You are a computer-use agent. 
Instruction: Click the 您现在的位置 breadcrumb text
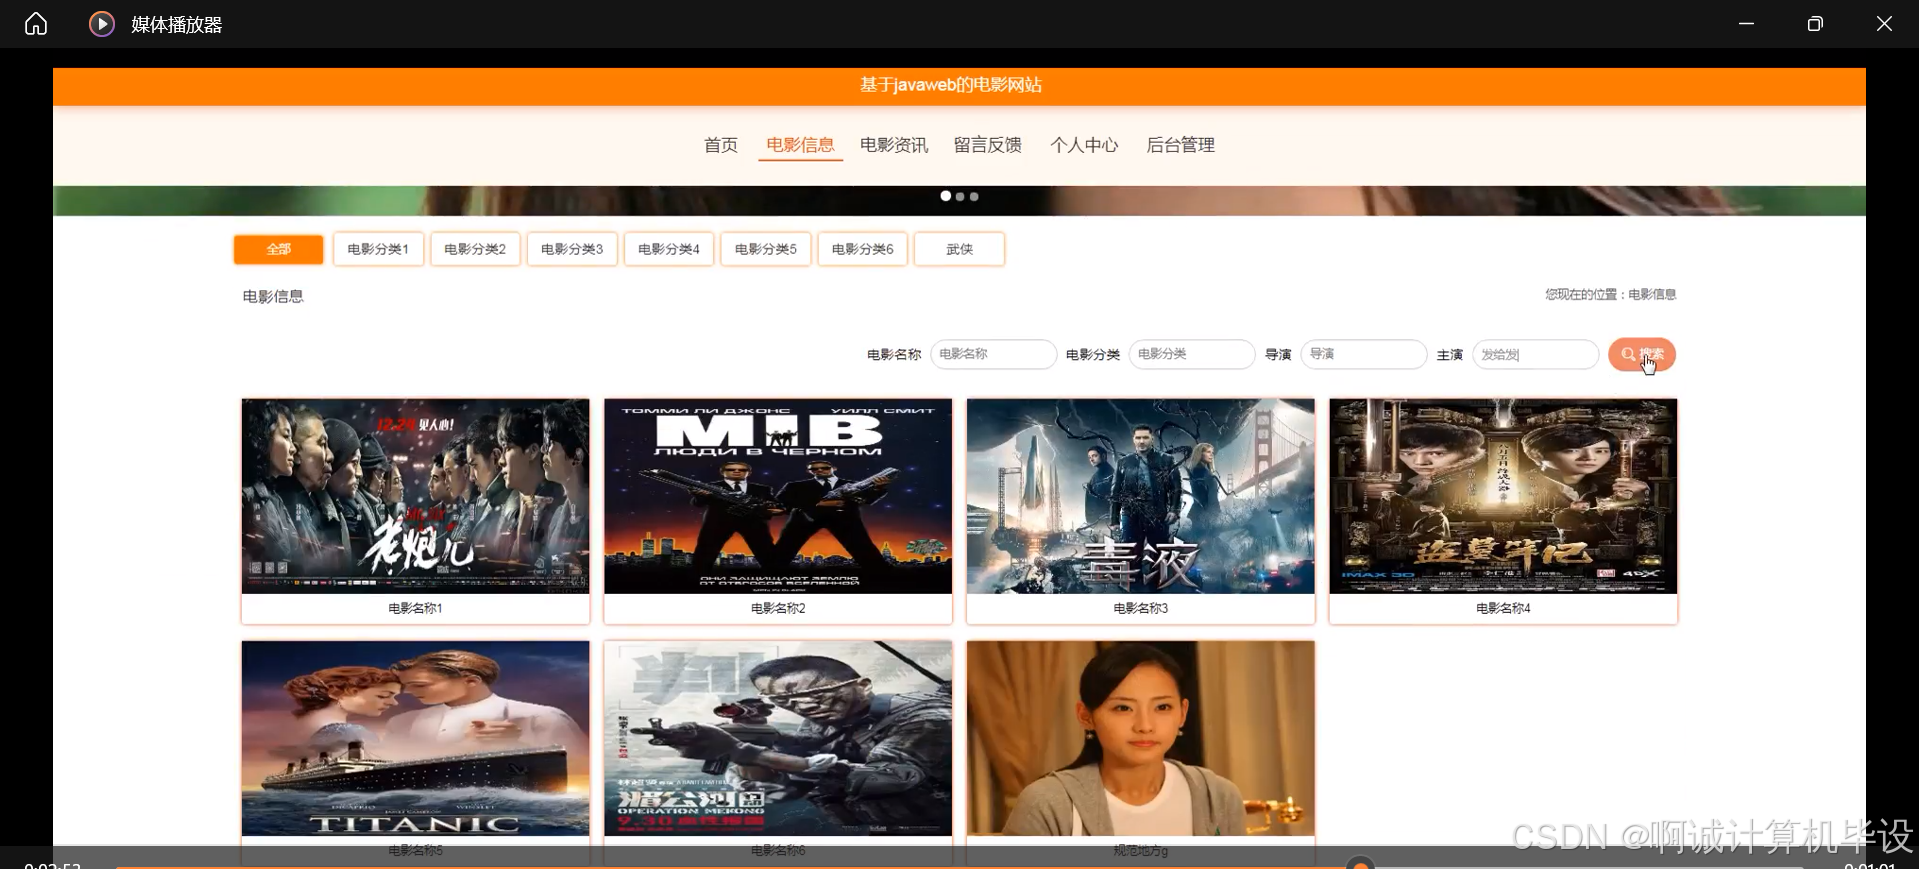[1611, 294]
